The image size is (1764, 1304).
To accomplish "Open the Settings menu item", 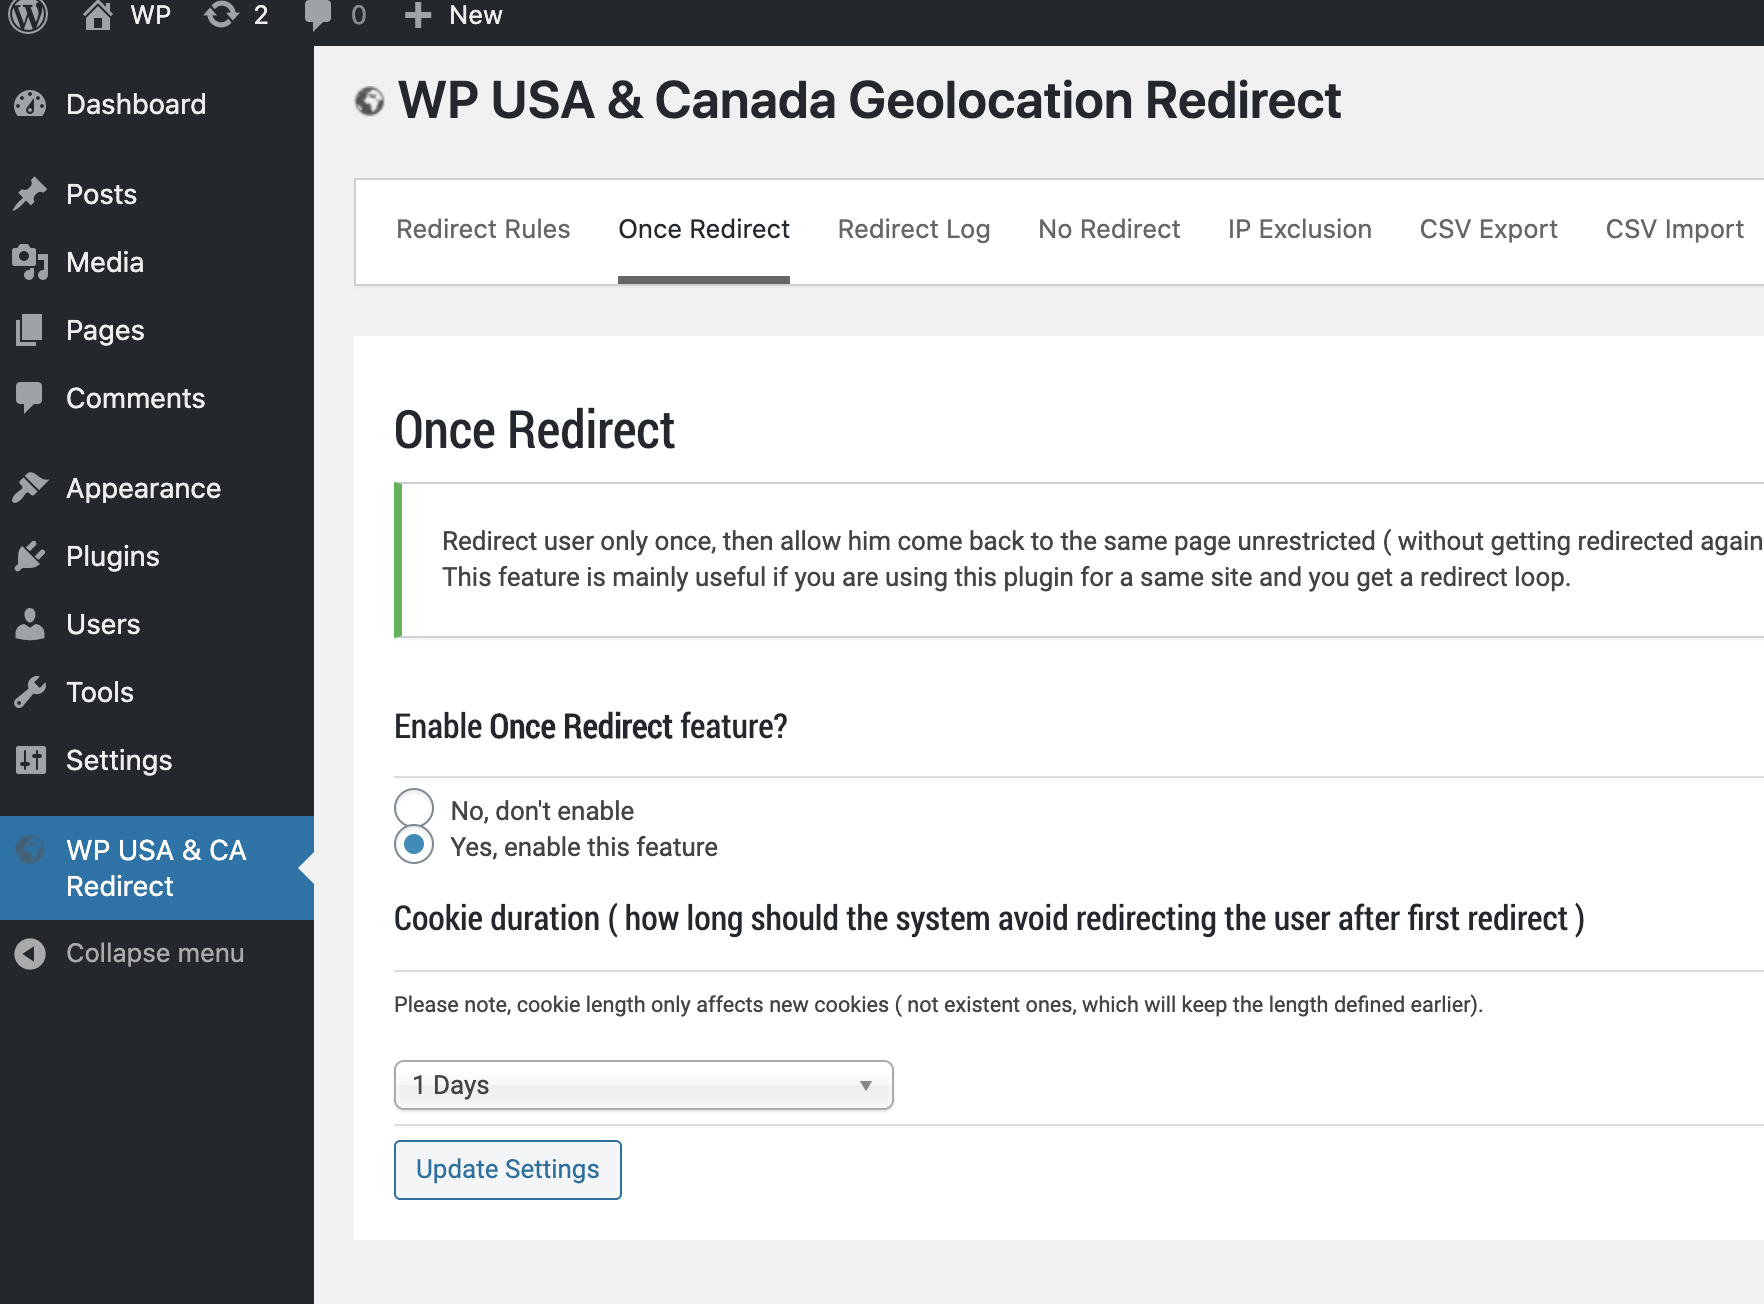I will pos(119,760).
